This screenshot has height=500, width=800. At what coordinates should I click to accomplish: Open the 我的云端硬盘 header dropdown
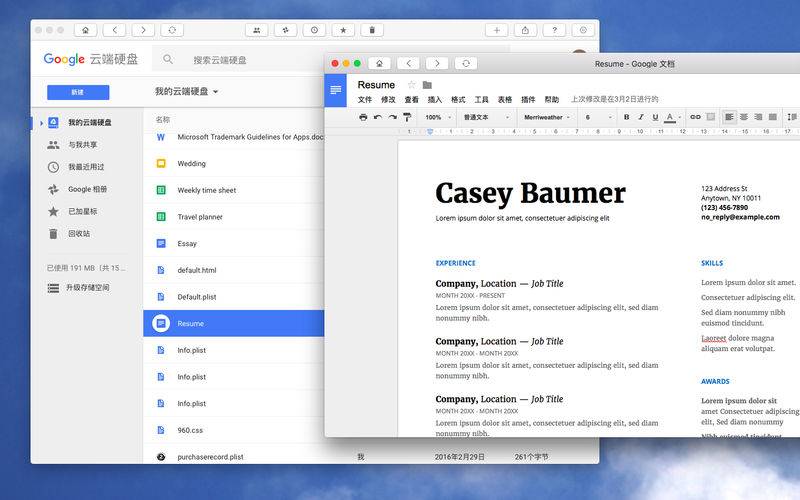[187, 91]
